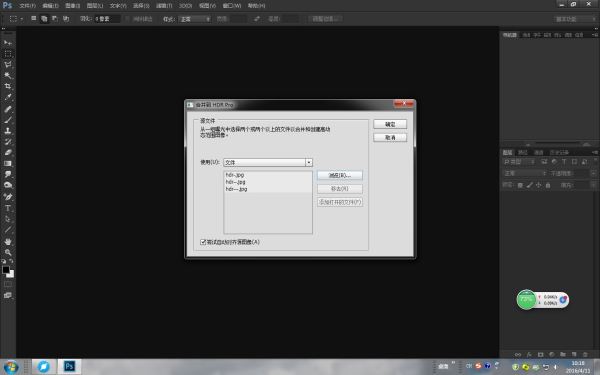Screen dimensions: 600x375
Task: Toggle Quick Mask mode icon
Action: [8, 284]
